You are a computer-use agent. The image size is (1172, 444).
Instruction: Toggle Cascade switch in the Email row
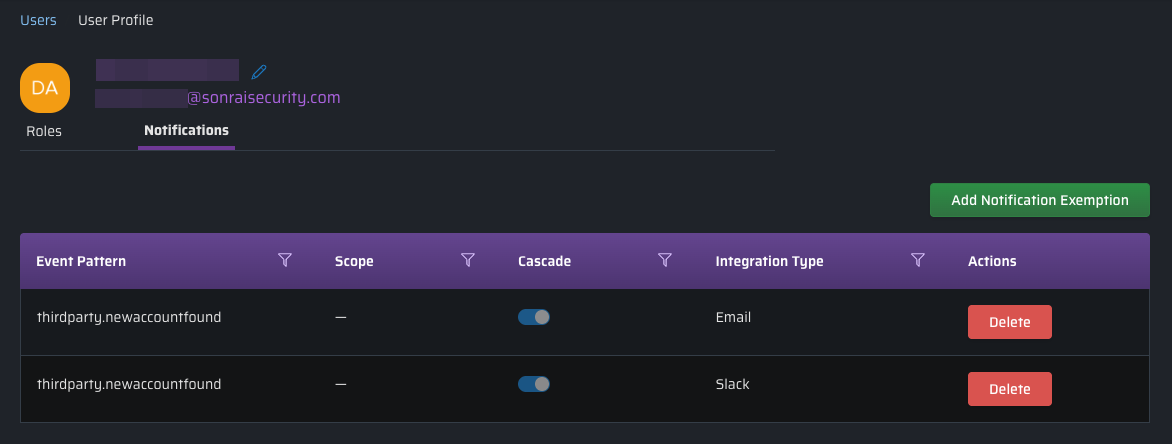point(534,317)
